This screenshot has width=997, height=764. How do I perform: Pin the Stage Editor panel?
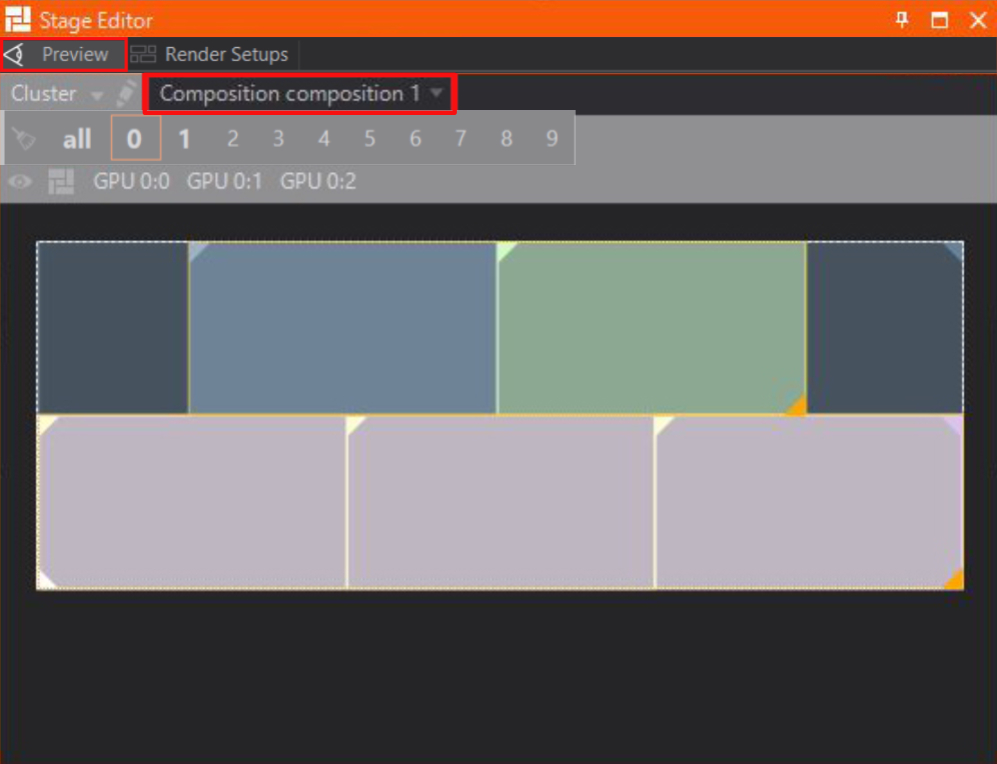point(902,20)
